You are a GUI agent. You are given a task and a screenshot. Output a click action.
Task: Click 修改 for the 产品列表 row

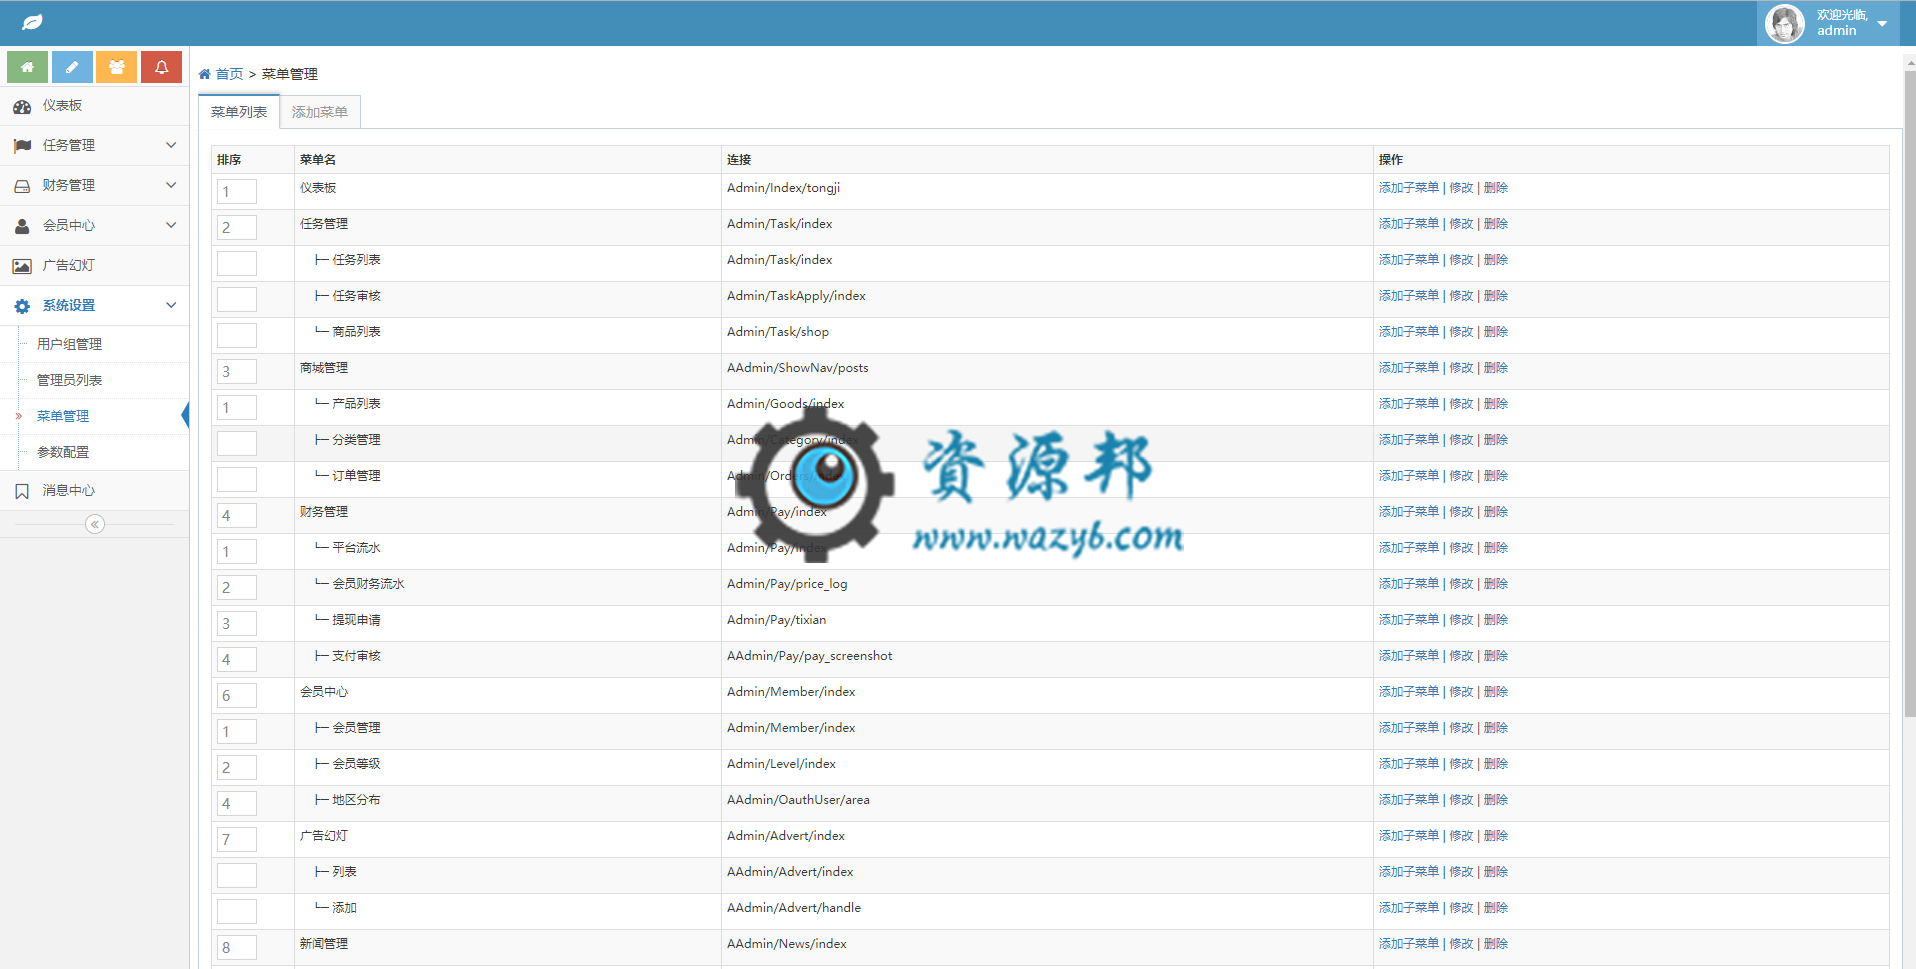click(x=1461, y=404)
